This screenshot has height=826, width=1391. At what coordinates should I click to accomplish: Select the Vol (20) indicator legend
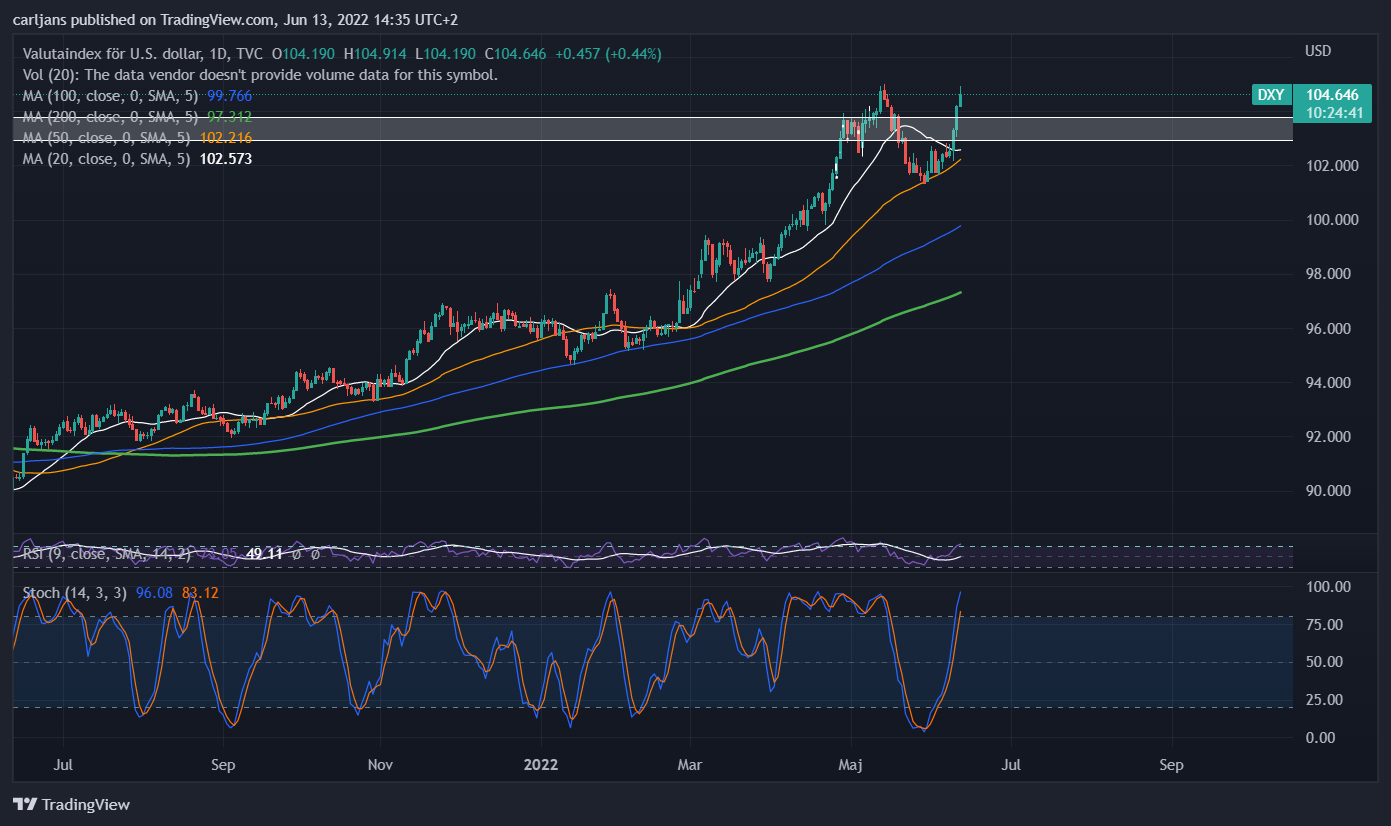pyautogui.click(x=260, y=74)
